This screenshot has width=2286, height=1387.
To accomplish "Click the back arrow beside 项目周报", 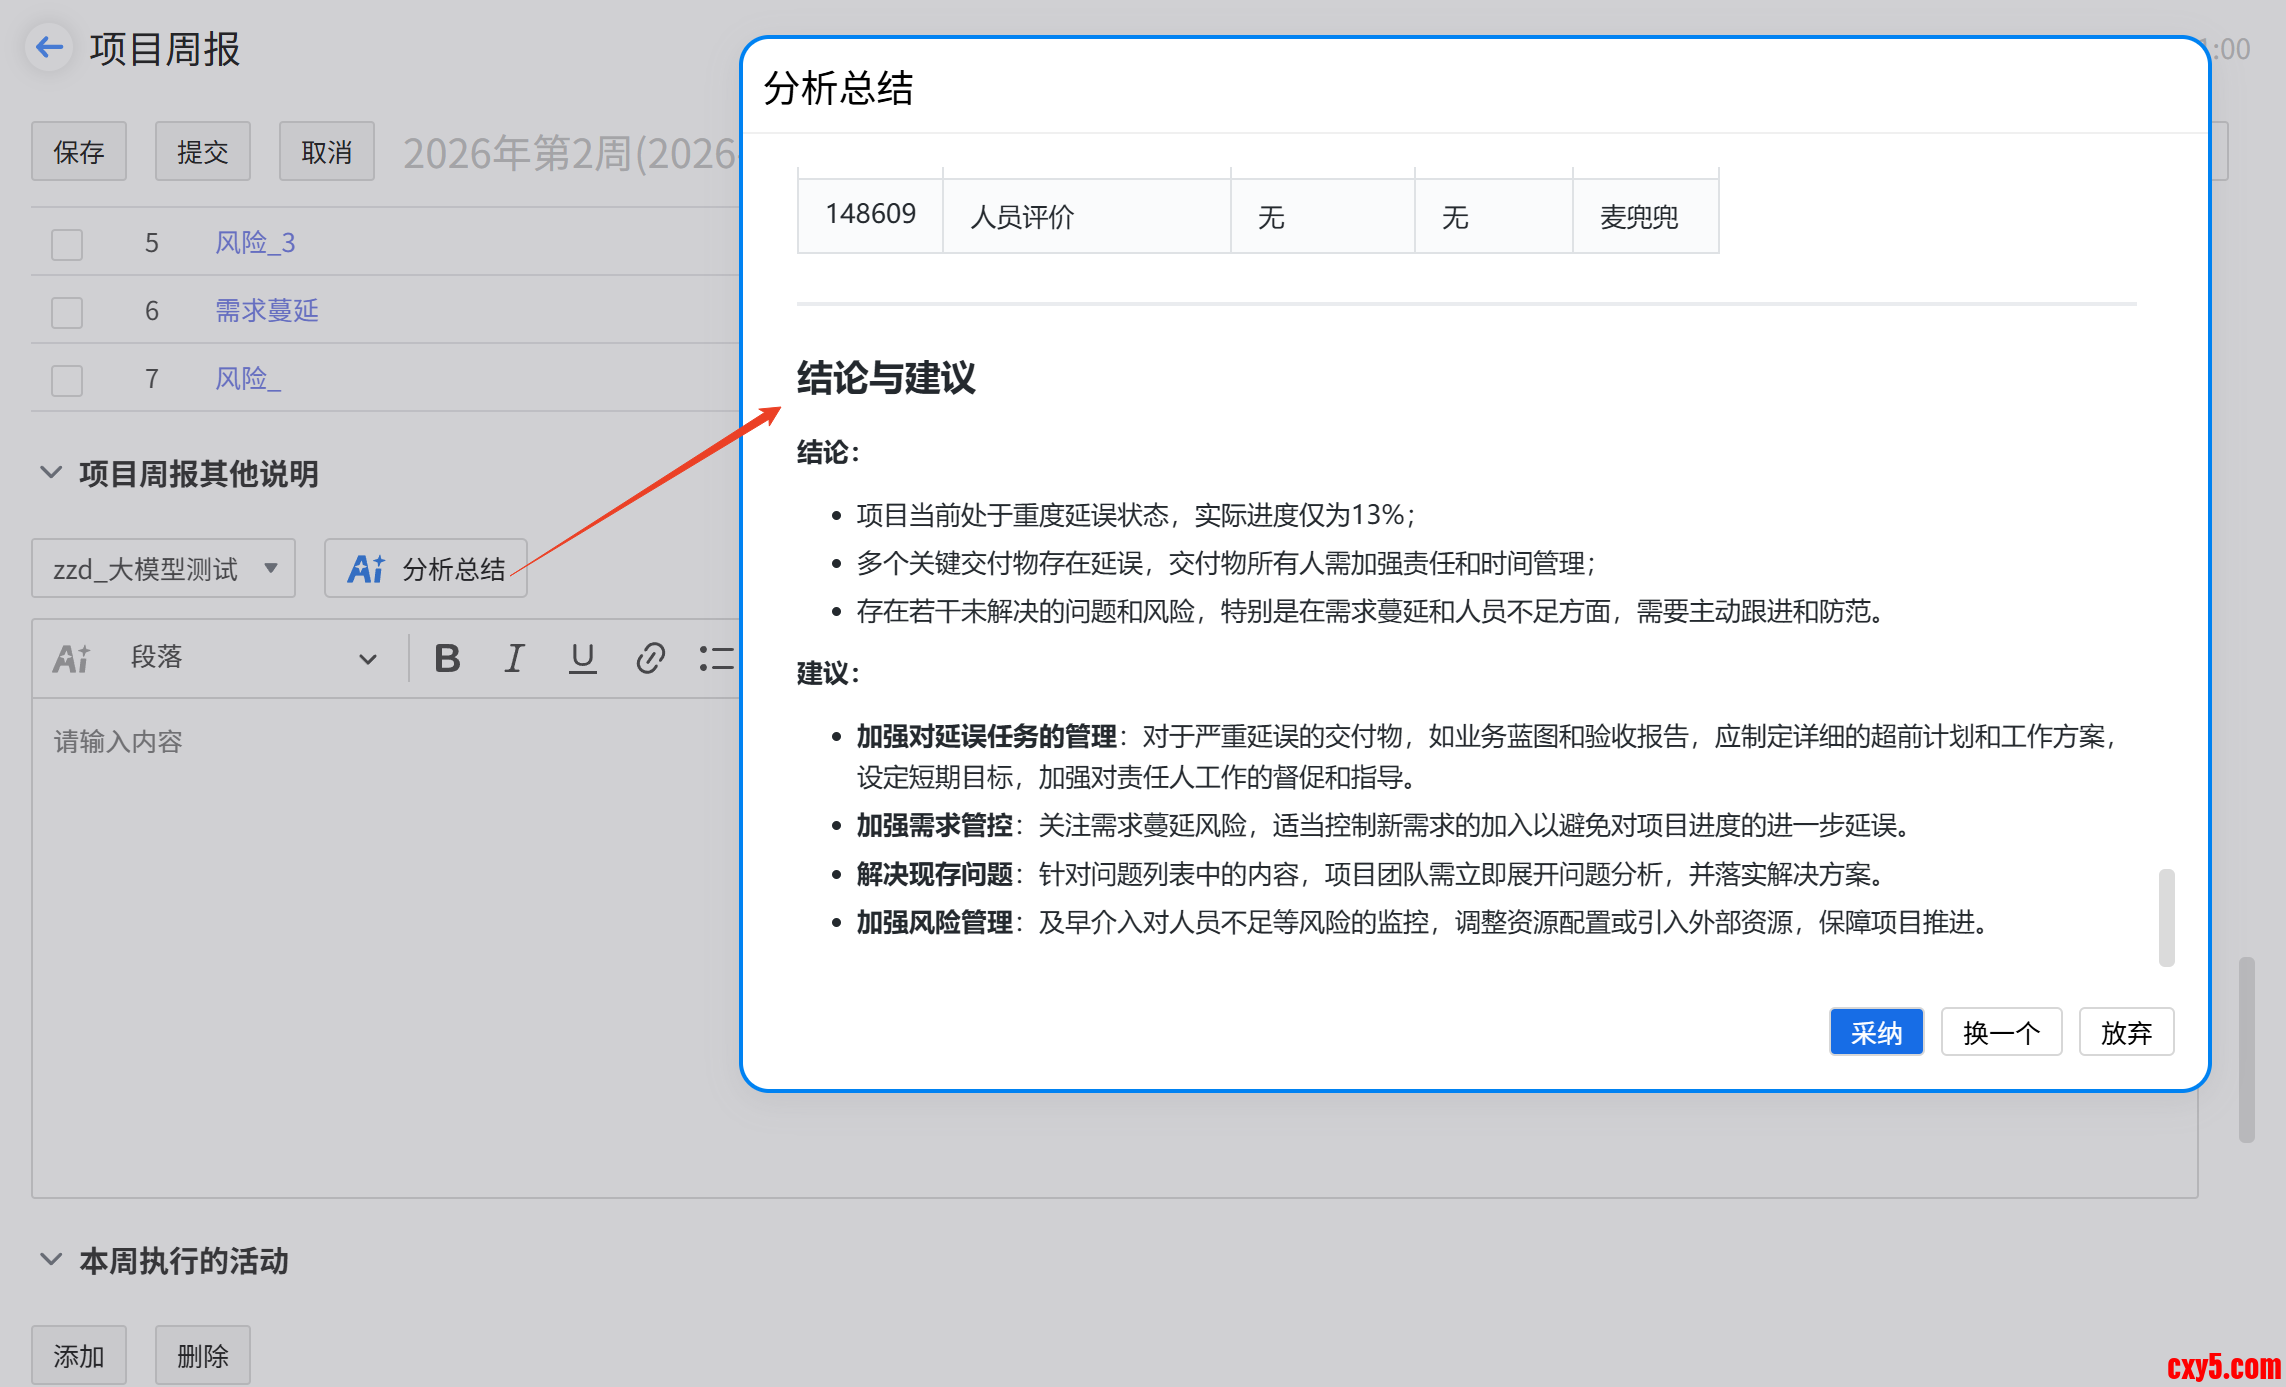I will 49,47.
